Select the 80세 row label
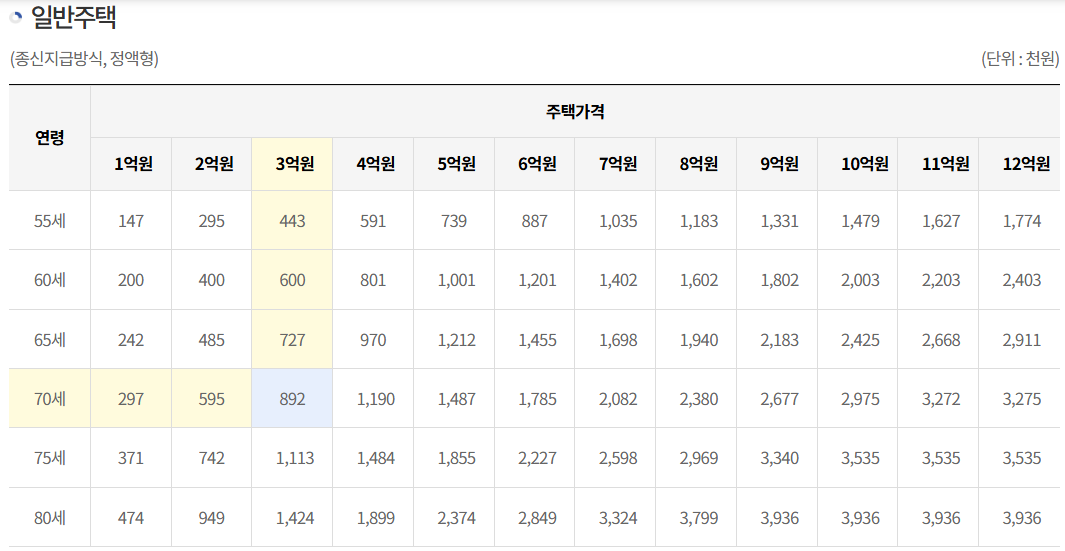 pyautogui.click(x=50, y=518)
